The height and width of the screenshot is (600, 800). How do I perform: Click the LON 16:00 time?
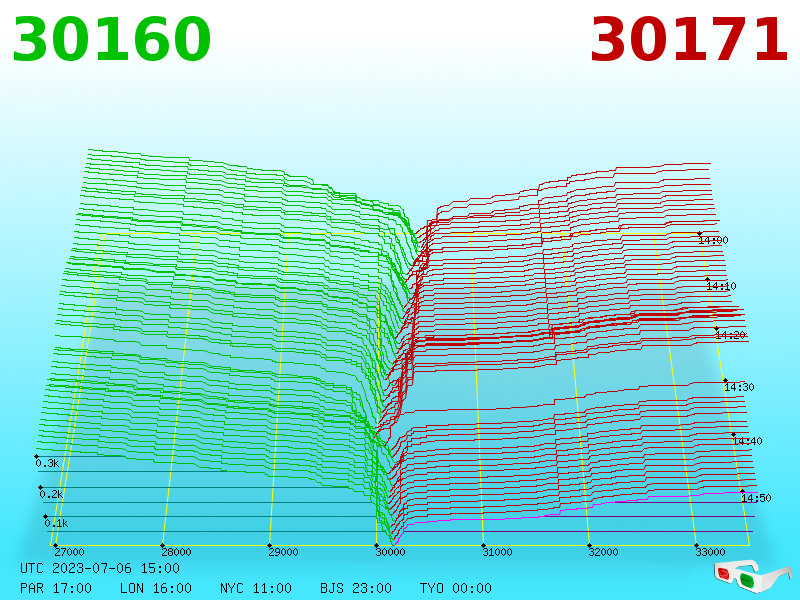click(x=156, y=588)
